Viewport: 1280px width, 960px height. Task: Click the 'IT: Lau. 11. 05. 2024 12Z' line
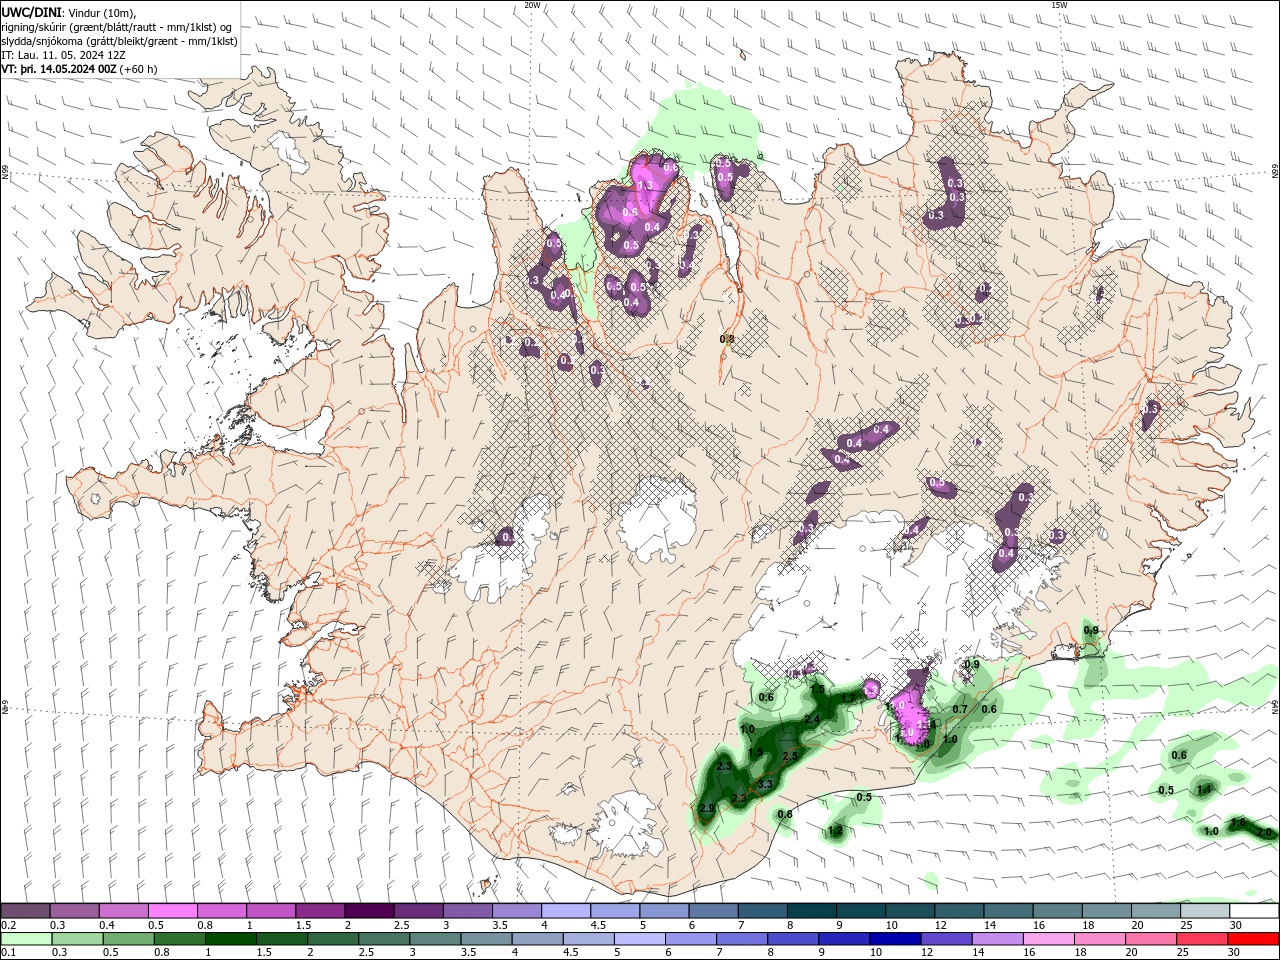63,55
